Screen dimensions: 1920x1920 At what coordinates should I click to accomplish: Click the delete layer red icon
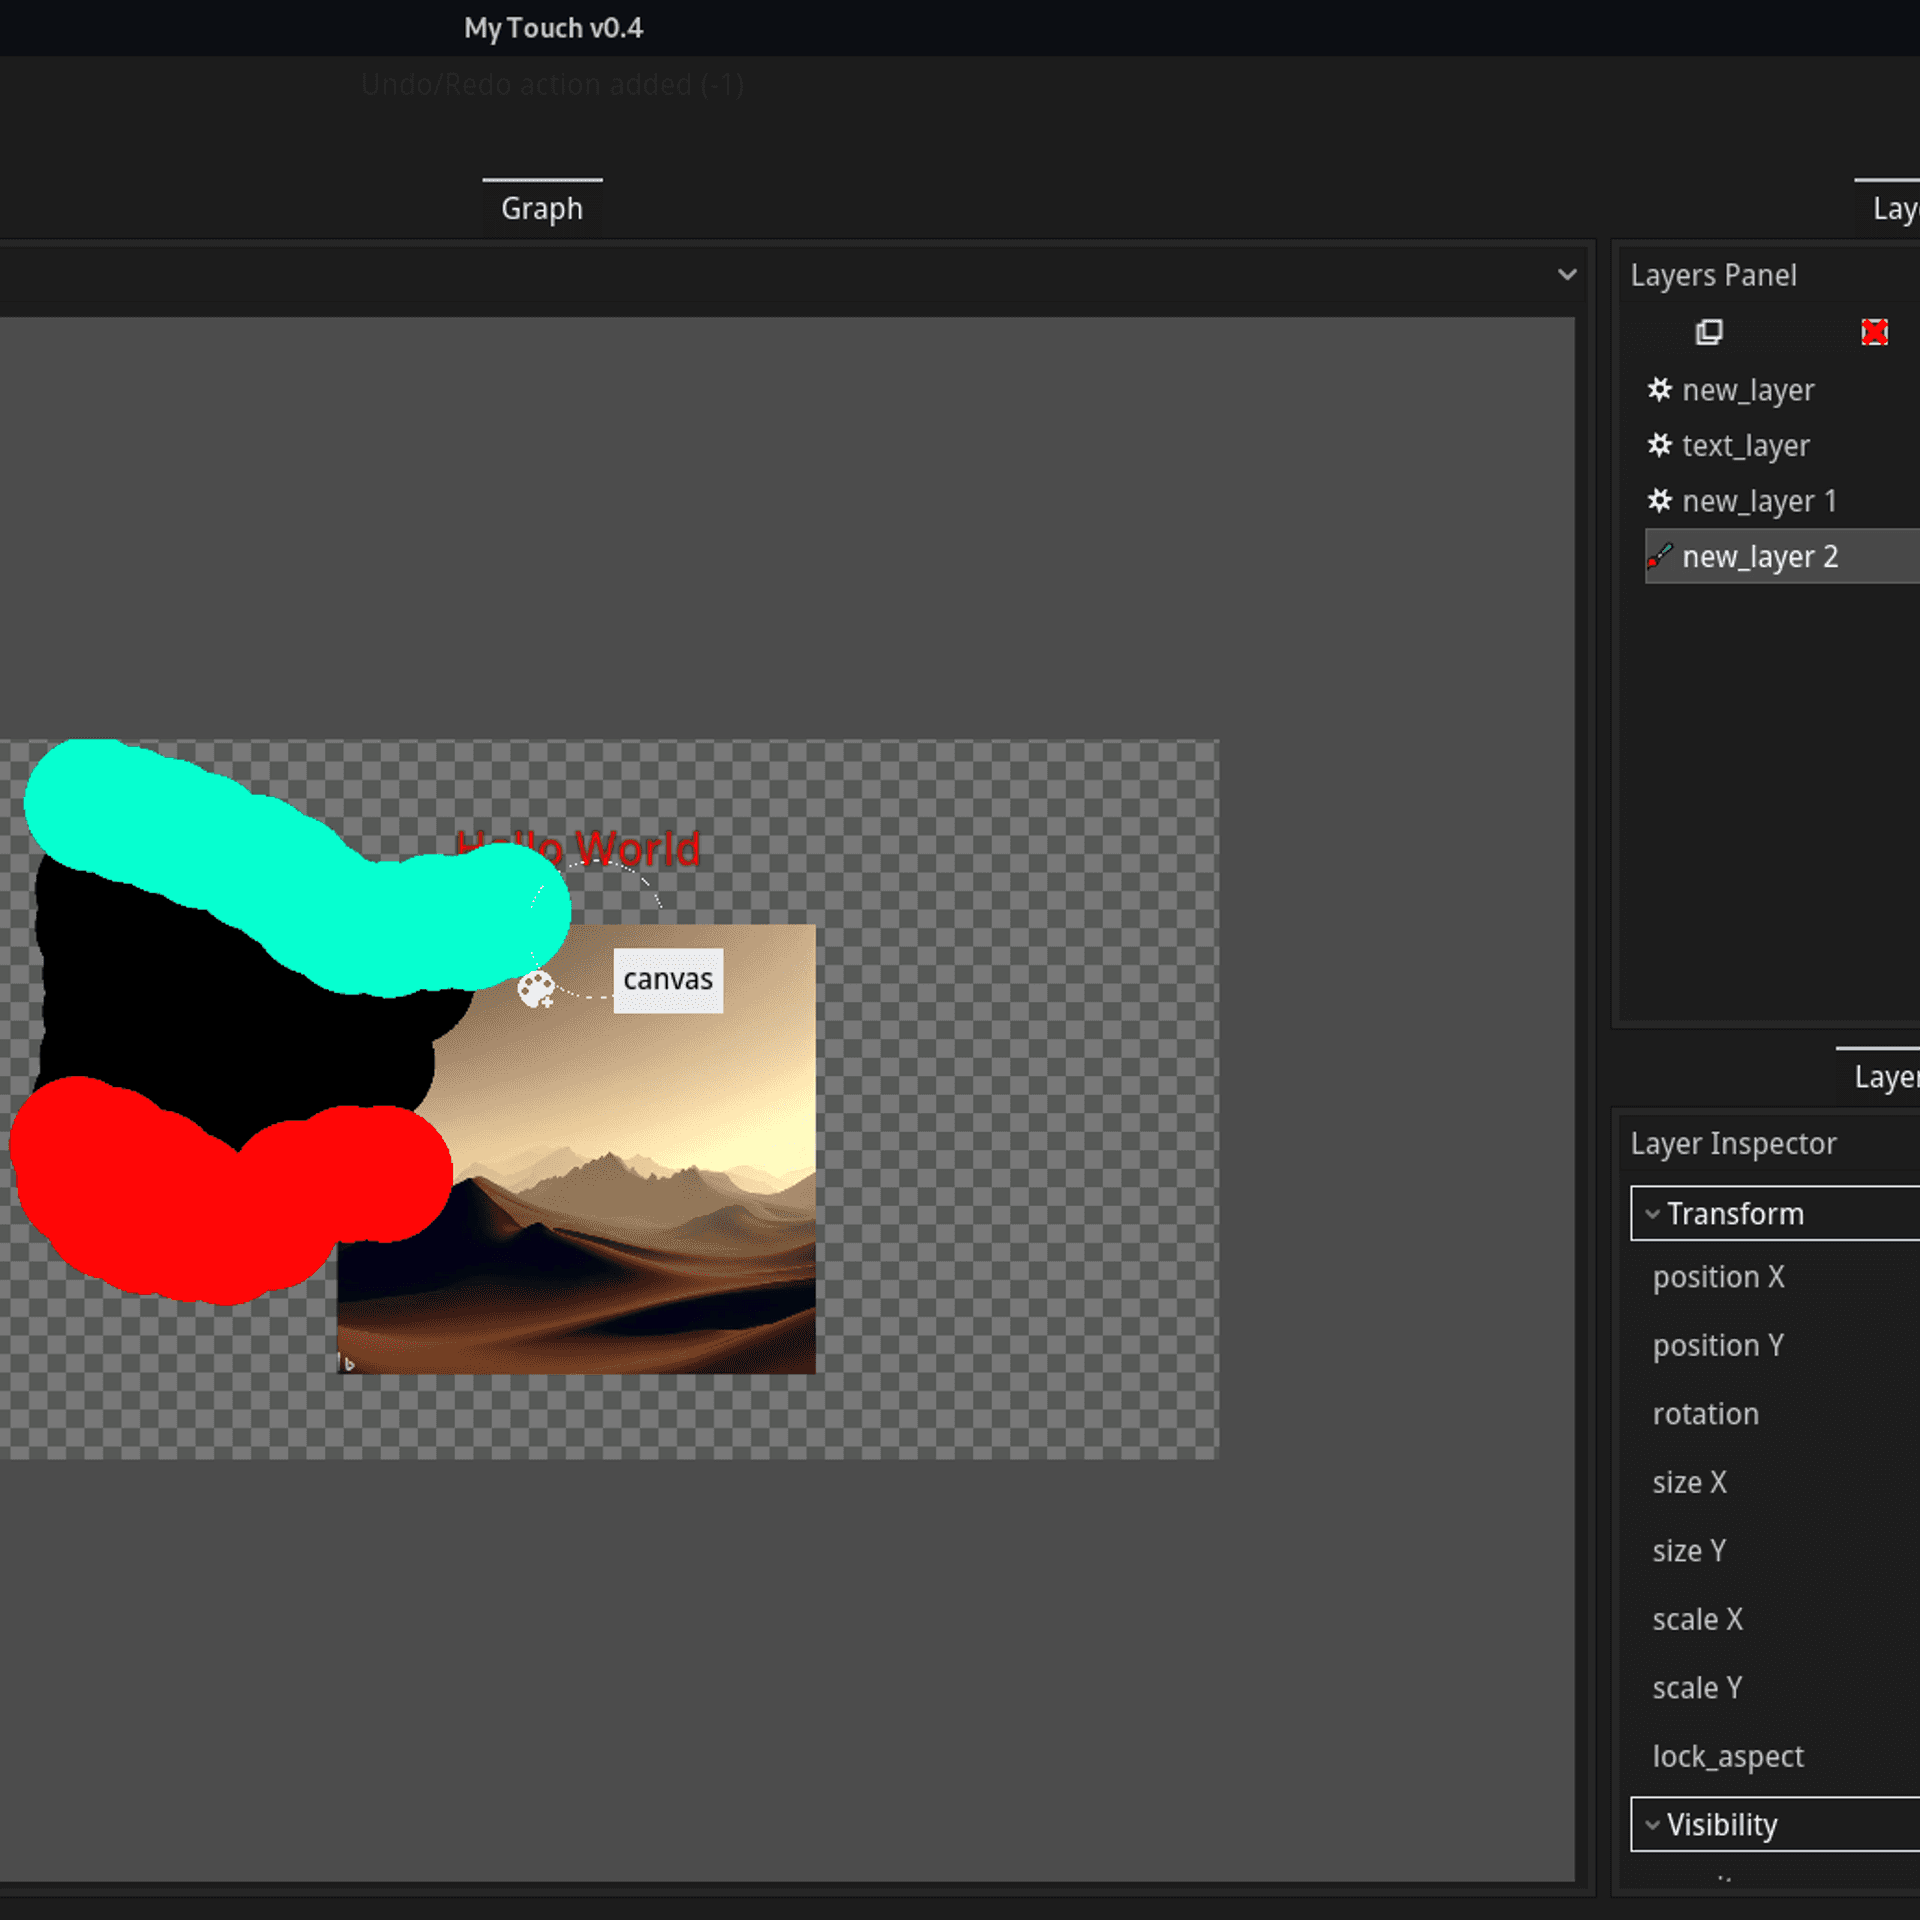(1876, 331)
